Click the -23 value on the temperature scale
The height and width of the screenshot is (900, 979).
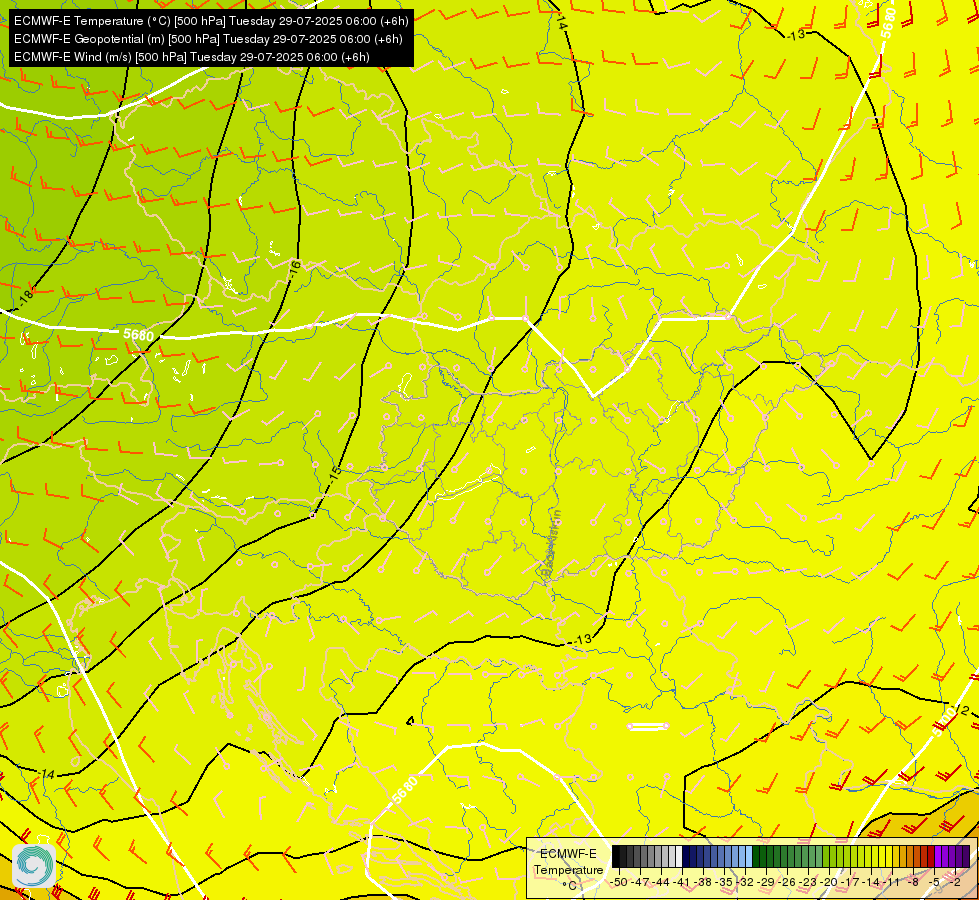pos(808,882)
